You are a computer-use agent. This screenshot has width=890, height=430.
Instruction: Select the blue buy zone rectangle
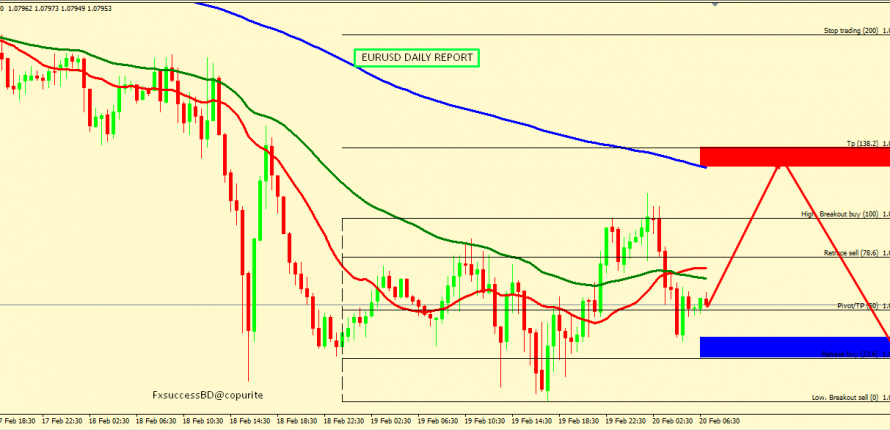point(795,347)
